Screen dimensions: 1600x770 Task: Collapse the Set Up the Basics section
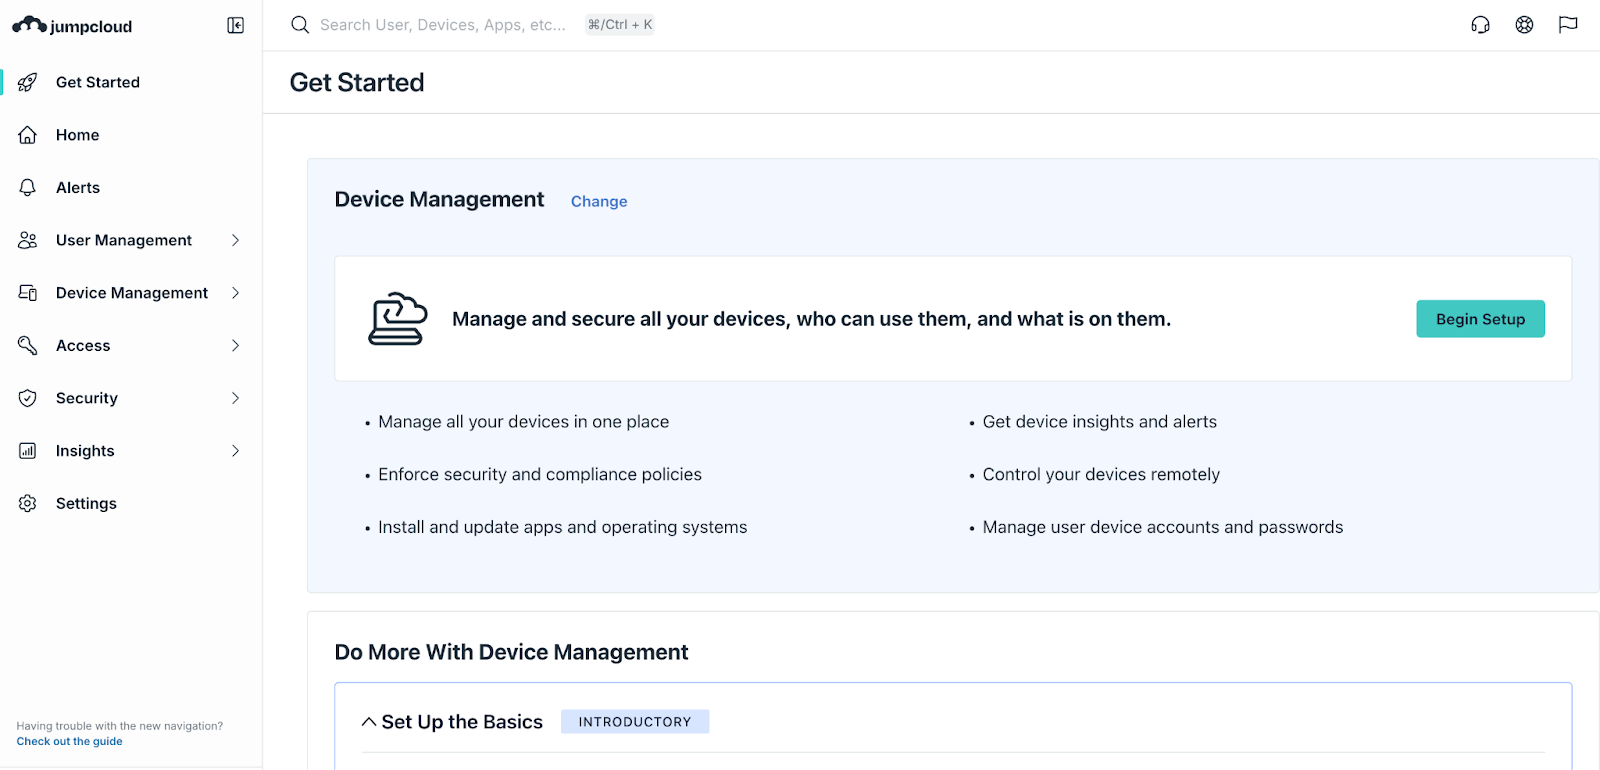pos(369,722)
